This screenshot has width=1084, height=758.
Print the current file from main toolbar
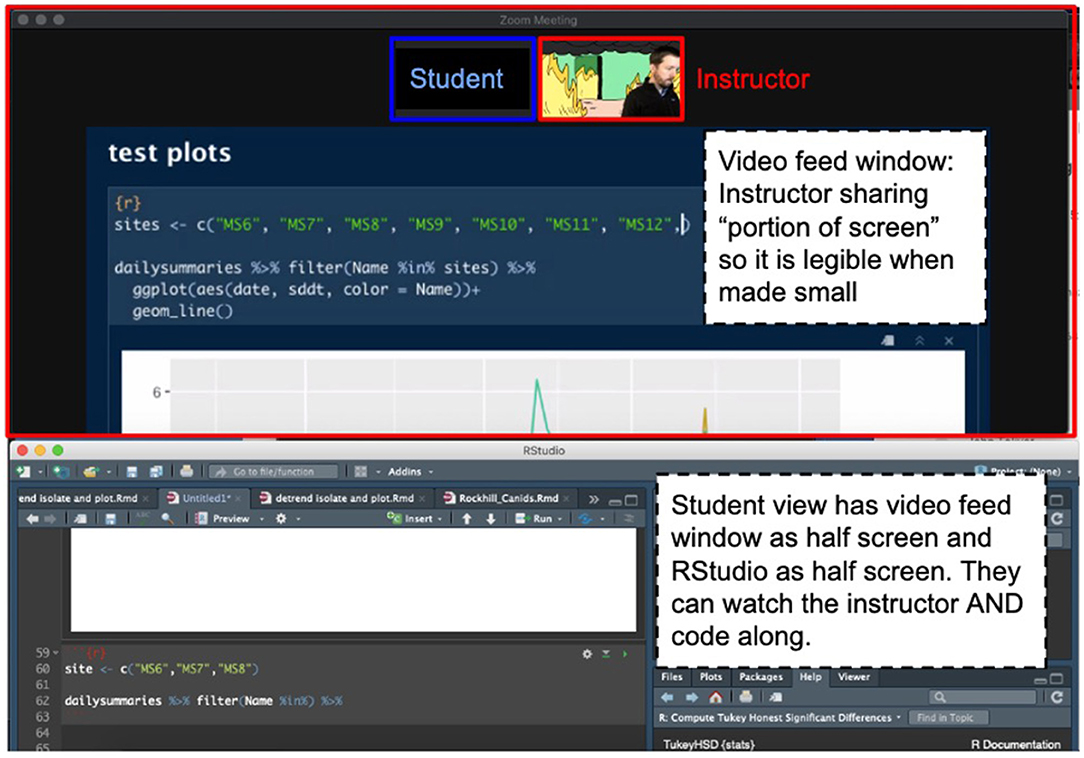(186, 472)
